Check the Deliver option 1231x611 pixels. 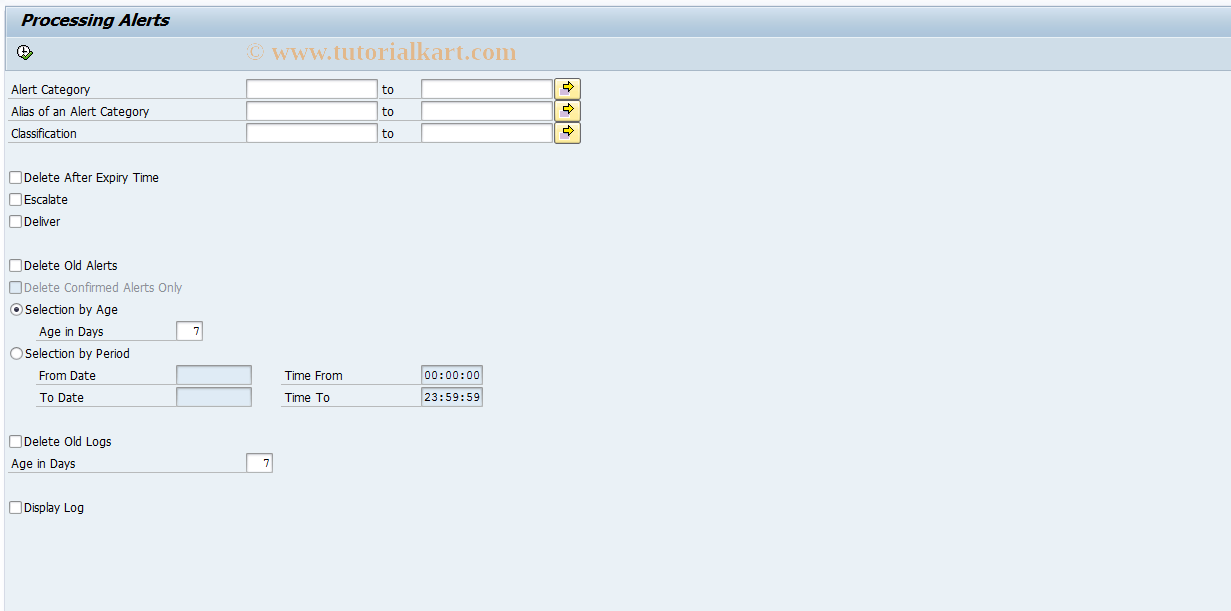point(16,221)
